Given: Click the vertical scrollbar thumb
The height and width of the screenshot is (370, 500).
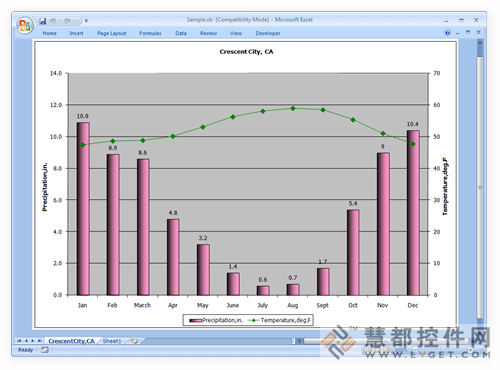Looking at the screenshot, I should 480,187.
